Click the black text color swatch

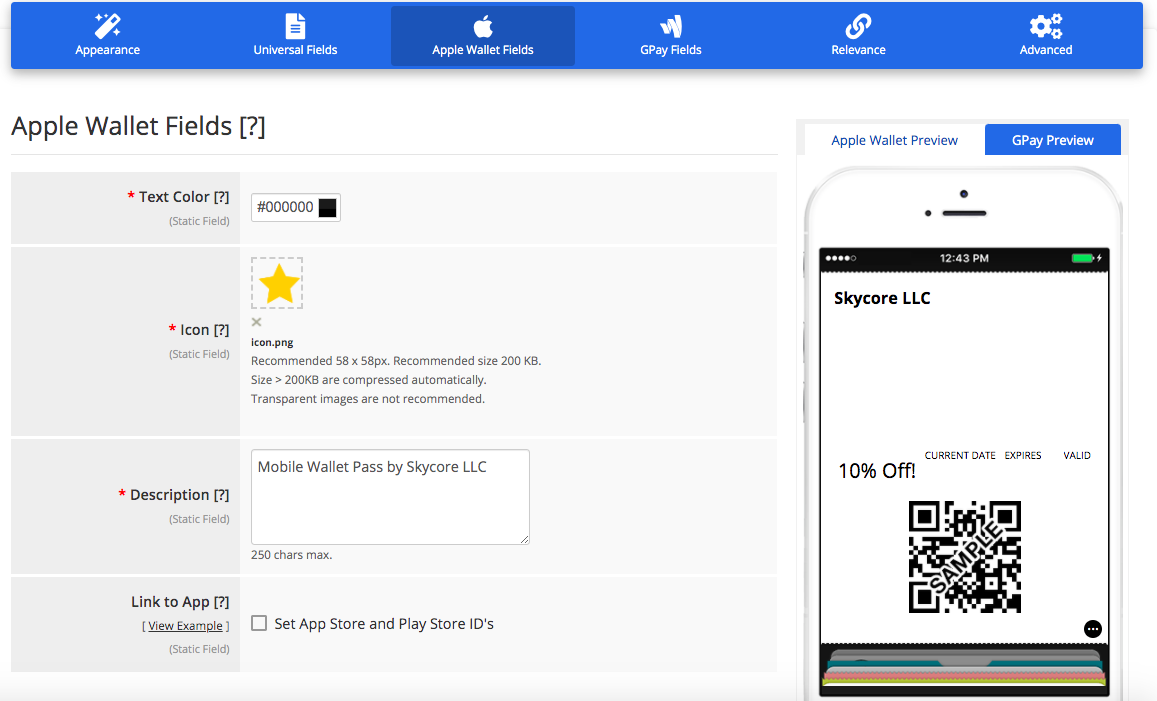click(328, 208)
